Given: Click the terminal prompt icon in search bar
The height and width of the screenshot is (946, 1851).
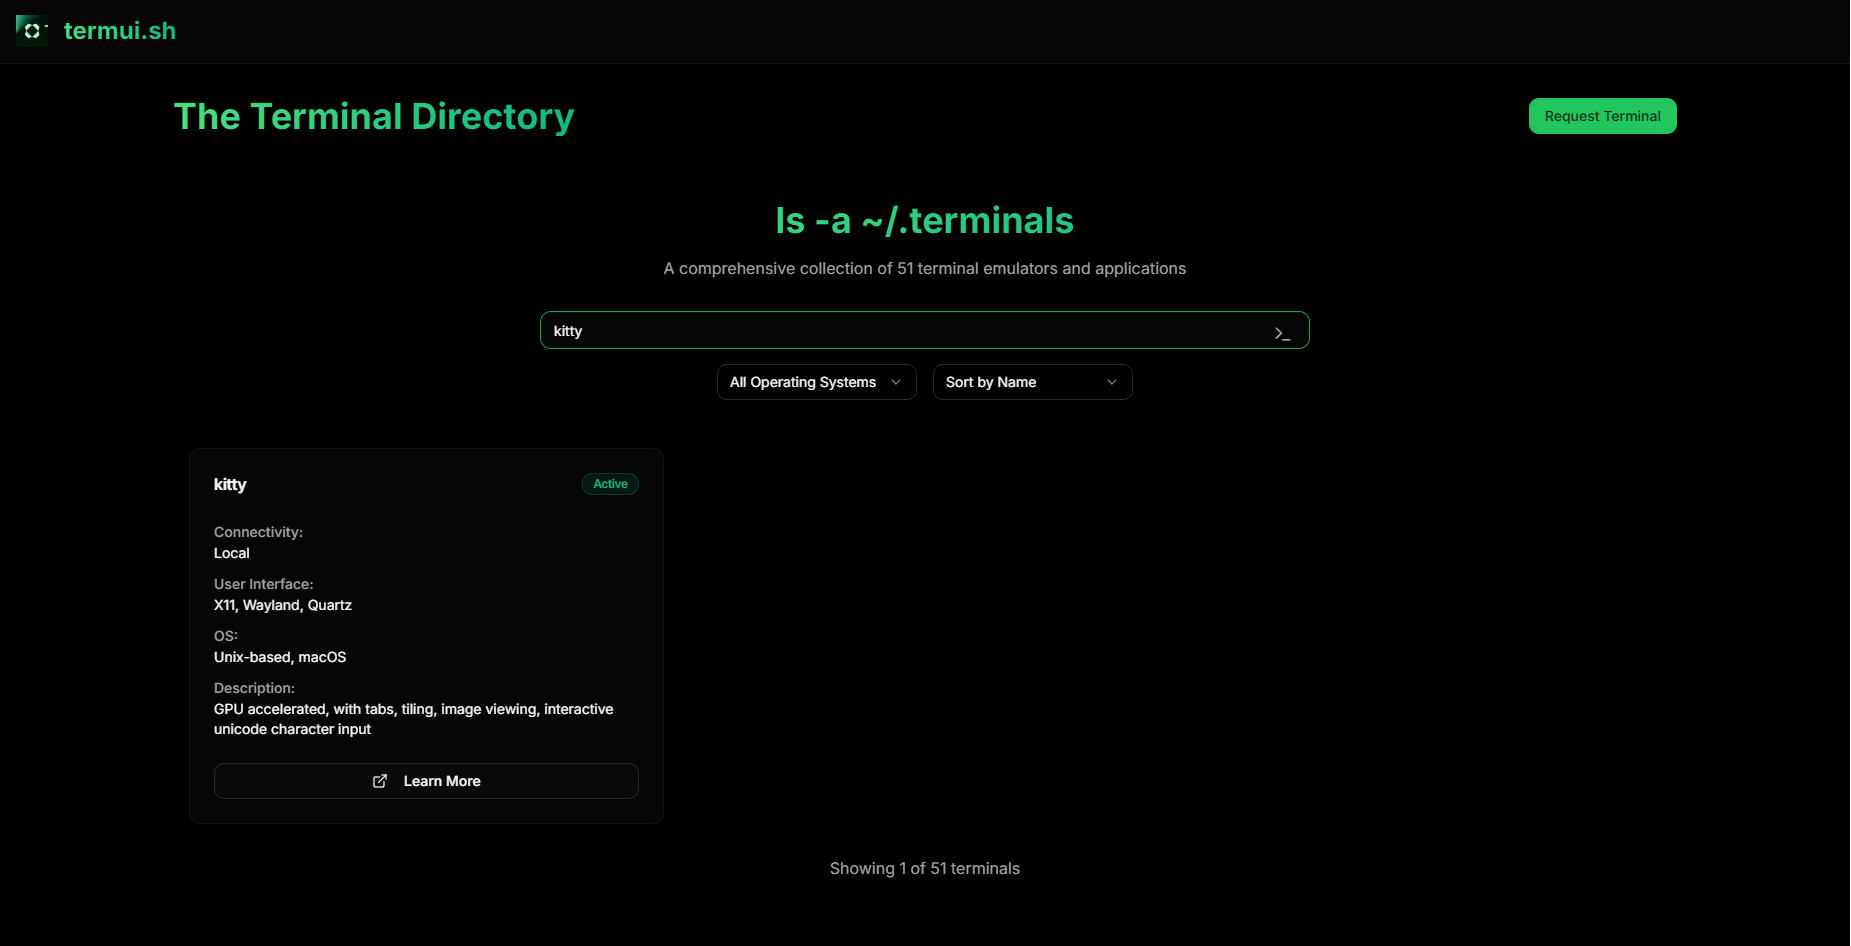Looking at the screenshot, I should pyautogui.click(x=1283, y=331).
